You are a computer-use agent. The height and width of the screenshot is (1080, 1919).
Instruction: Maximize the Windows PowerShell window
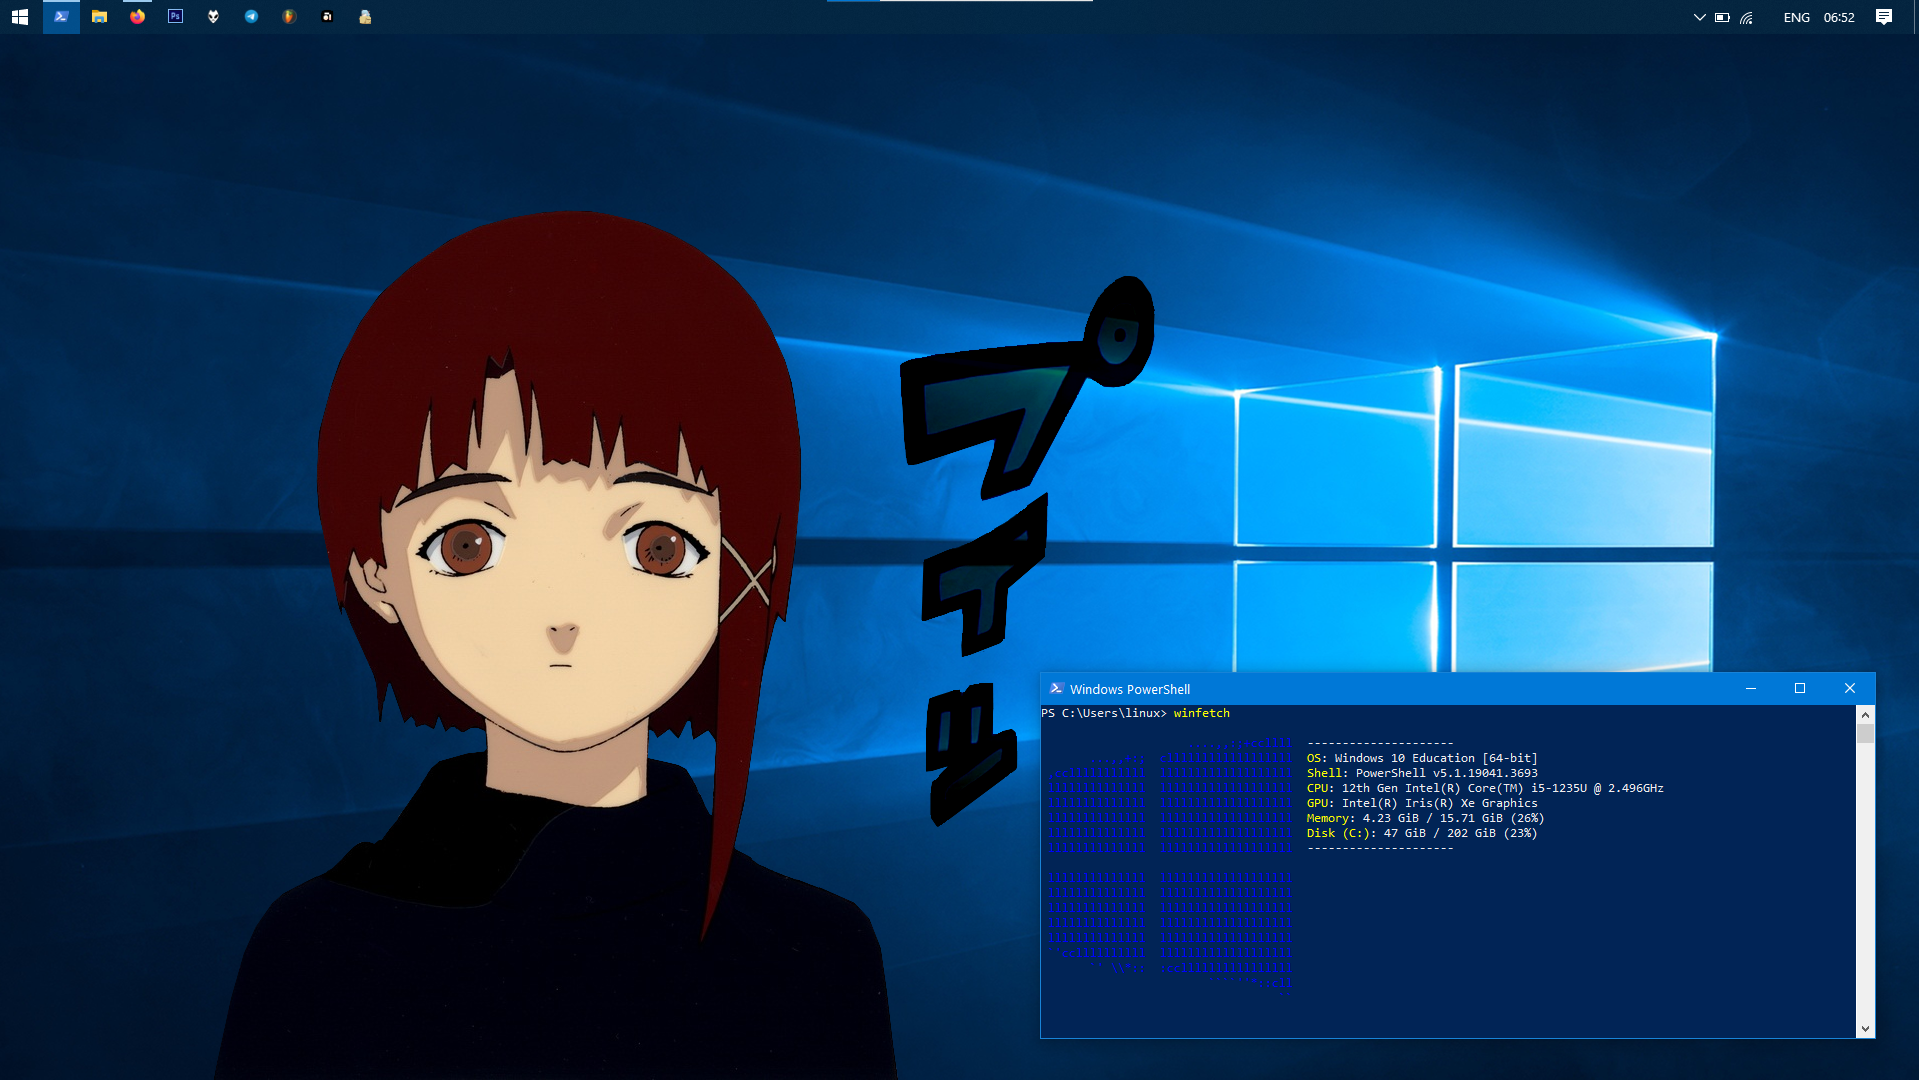(x=1800, y=689)
